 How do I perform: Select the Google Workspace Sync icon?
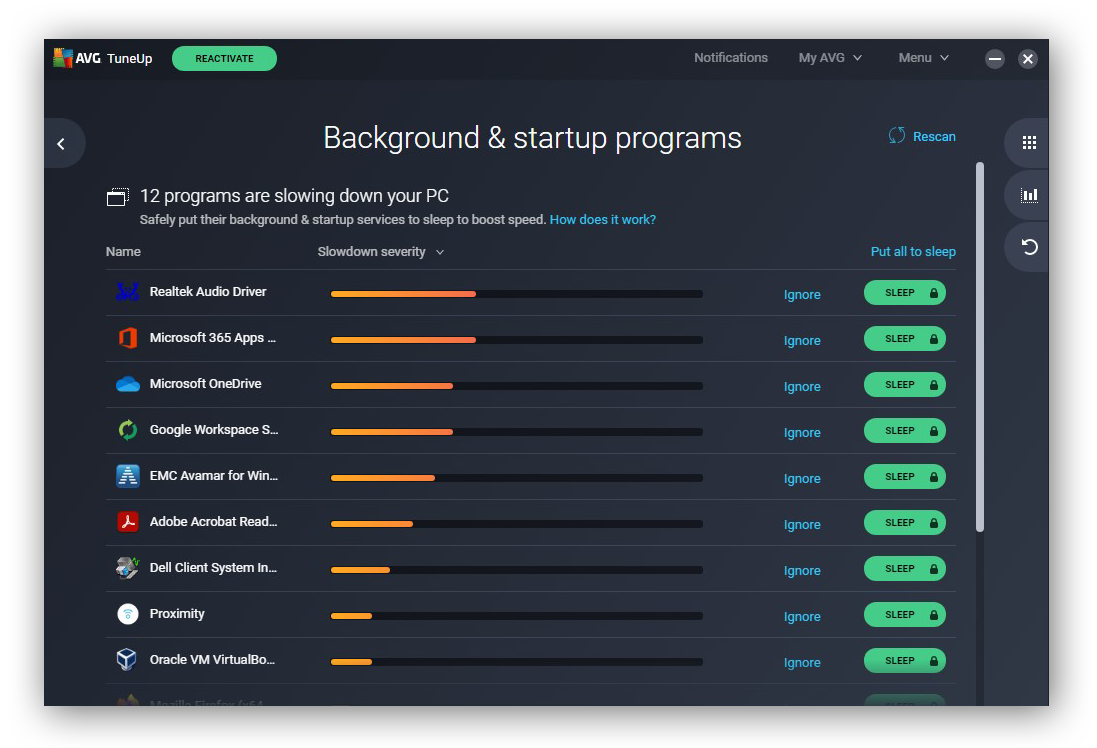[127, 429]
